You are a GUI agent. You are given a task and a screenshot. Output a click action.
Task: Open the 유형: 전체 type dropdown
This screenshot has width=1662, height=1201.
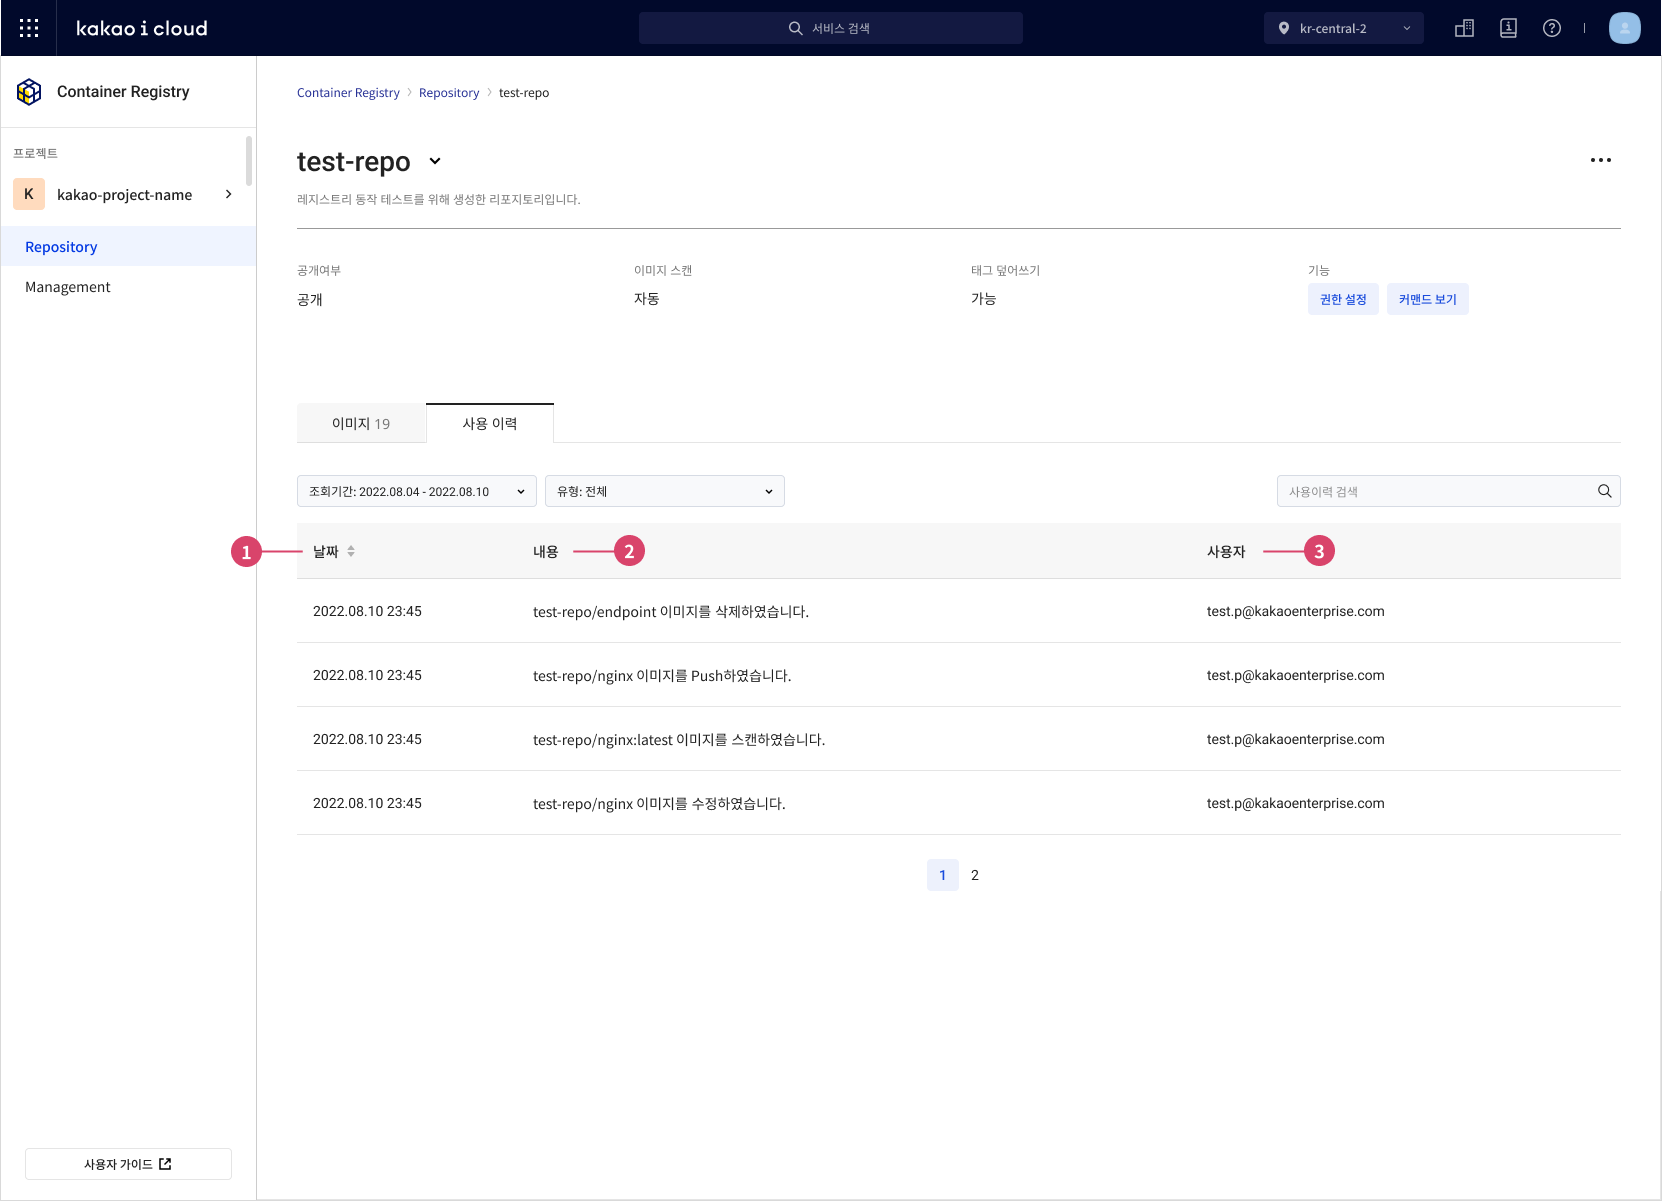pyautogui.click(x=665, y=491)
